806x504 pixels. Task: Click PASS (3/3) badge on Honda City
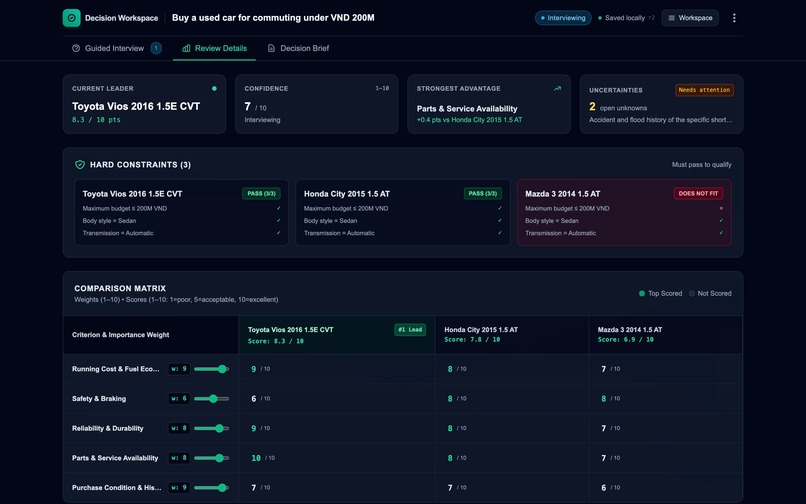click(483, 193)
